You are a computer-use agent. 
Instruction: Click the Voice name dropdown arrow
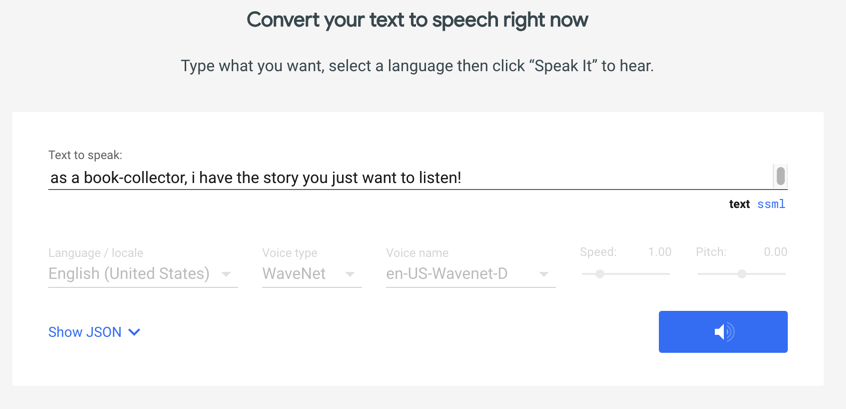(x=544, y=274)
